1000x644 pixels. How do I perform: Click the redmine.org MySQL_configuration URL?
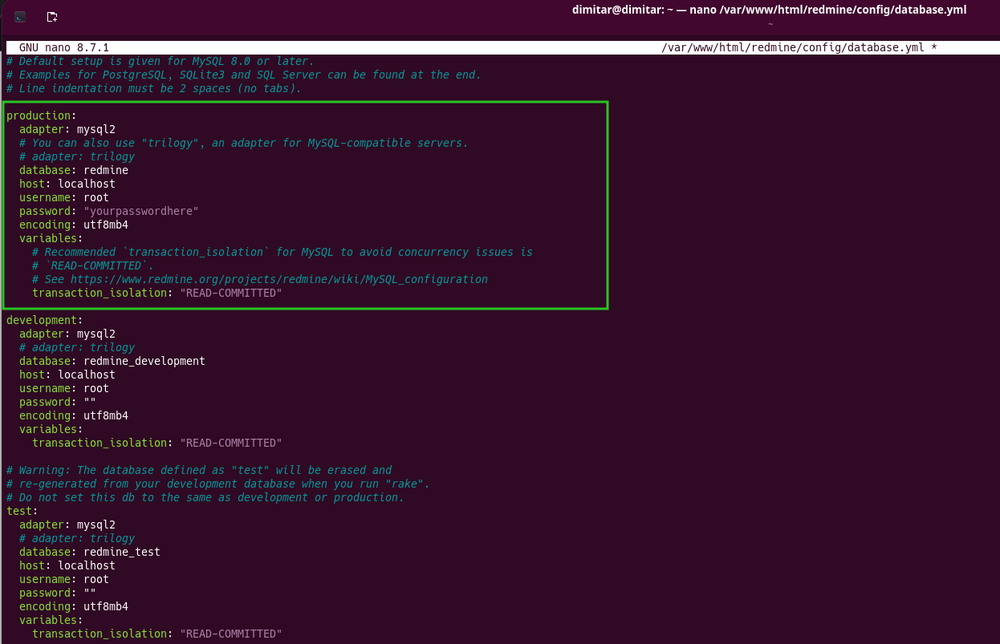click(x=279, y=279)
